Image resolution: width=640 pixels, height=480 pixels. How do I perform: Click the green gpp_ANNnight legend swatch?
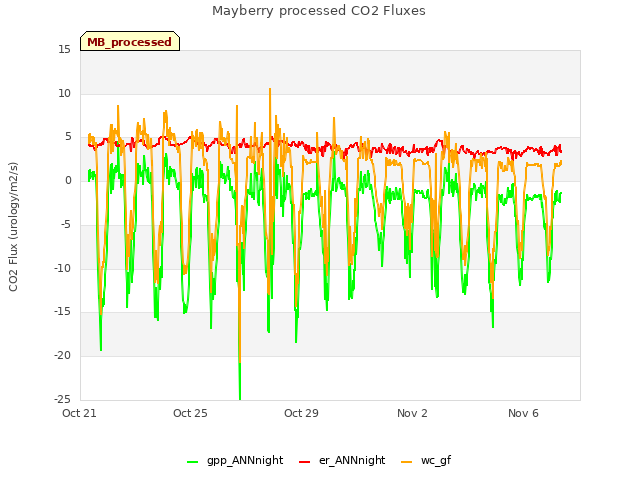[193, 462]
